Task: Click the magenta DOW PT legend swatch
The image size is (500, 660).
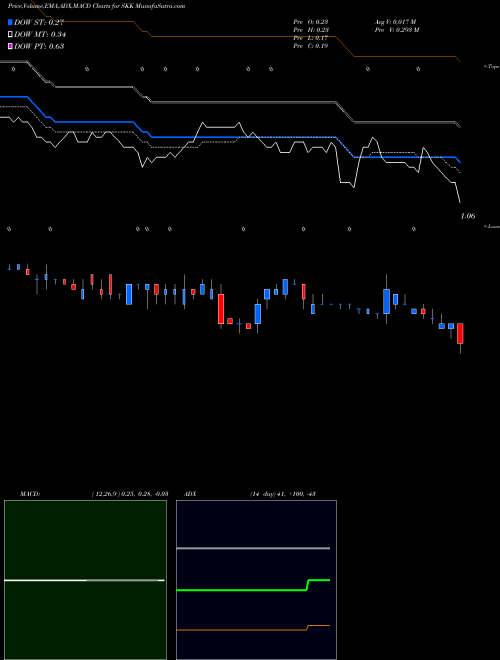Action: tap(10, 46)
